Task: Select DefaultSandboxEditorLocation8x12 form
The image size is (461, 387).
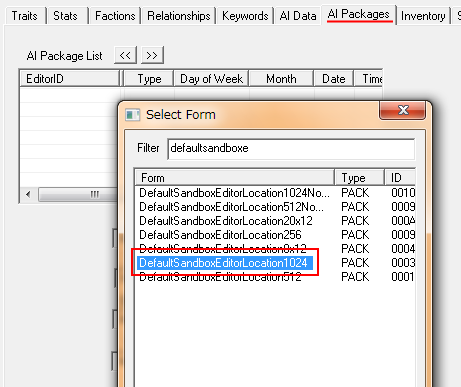Action: coord(222,248)
